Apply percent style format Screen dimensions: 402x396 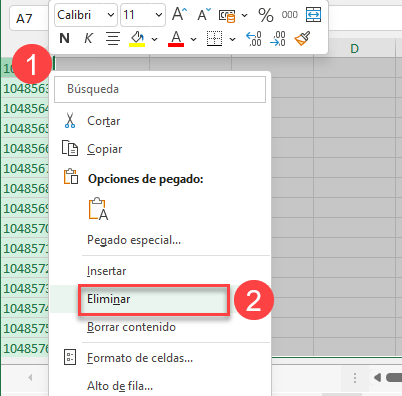[266, 15]
